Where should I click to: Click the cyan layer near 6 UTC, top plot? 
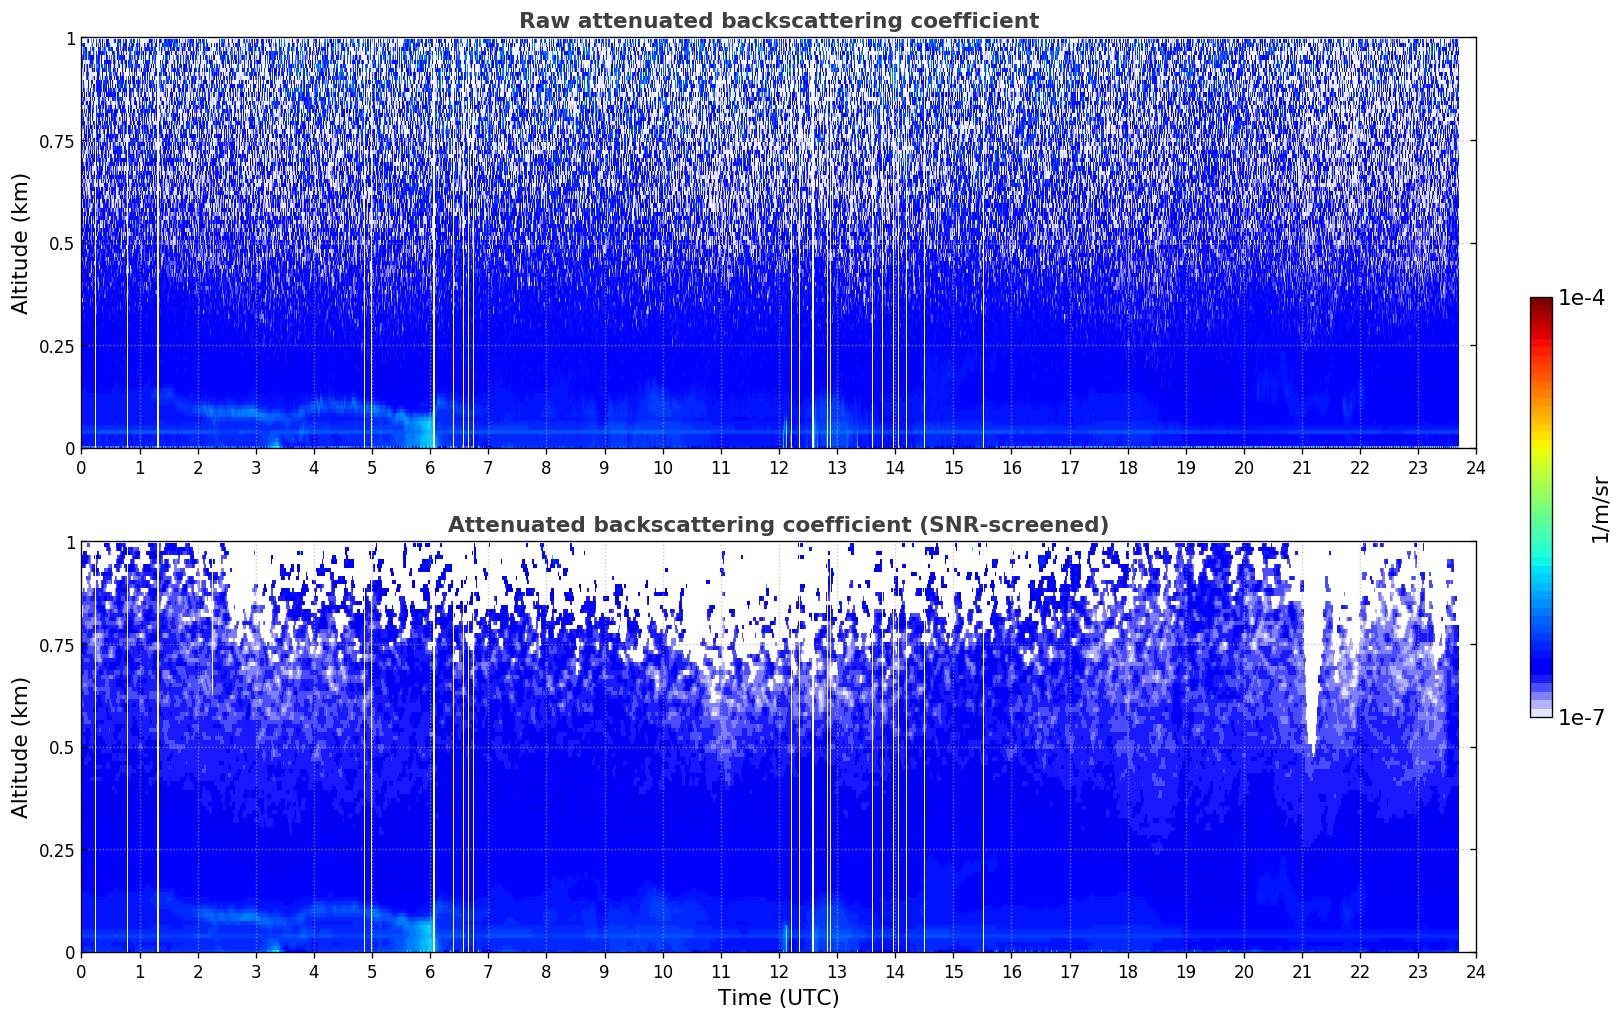(425, 428)
